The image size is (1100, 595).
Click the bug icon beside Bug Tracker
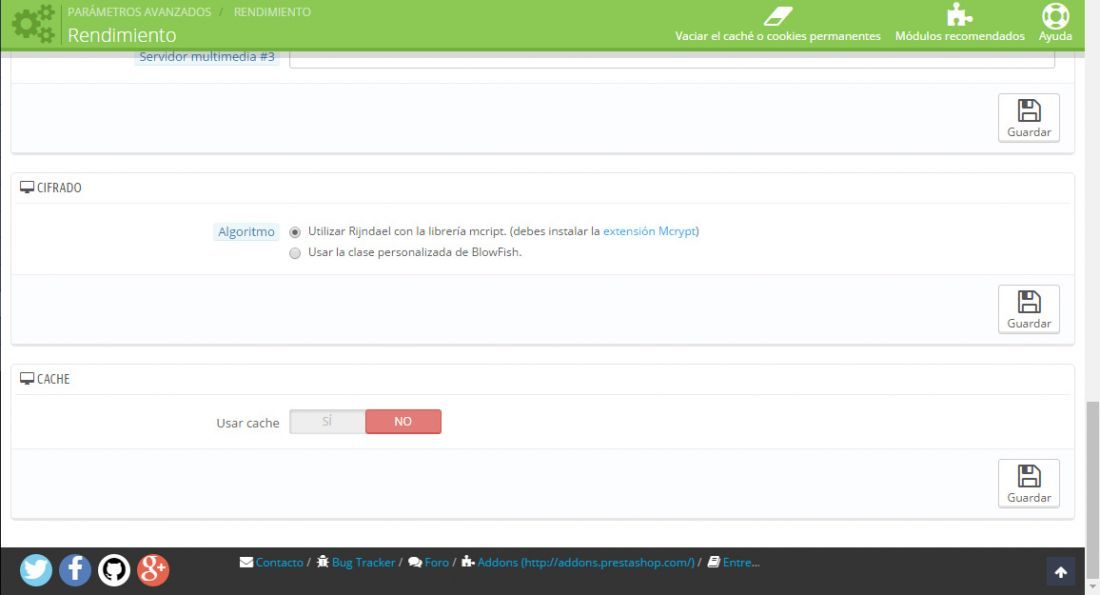(323, 561)
